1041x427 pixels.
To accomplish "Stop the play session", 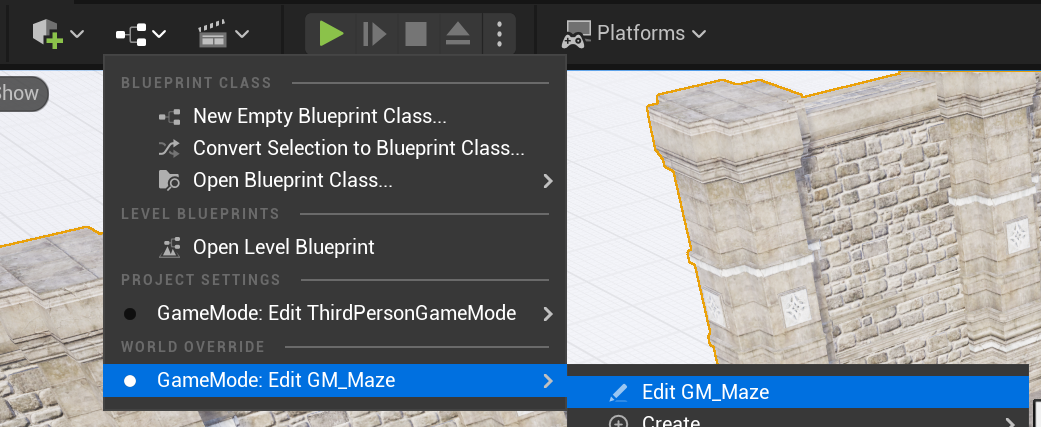I will (416, 33).
